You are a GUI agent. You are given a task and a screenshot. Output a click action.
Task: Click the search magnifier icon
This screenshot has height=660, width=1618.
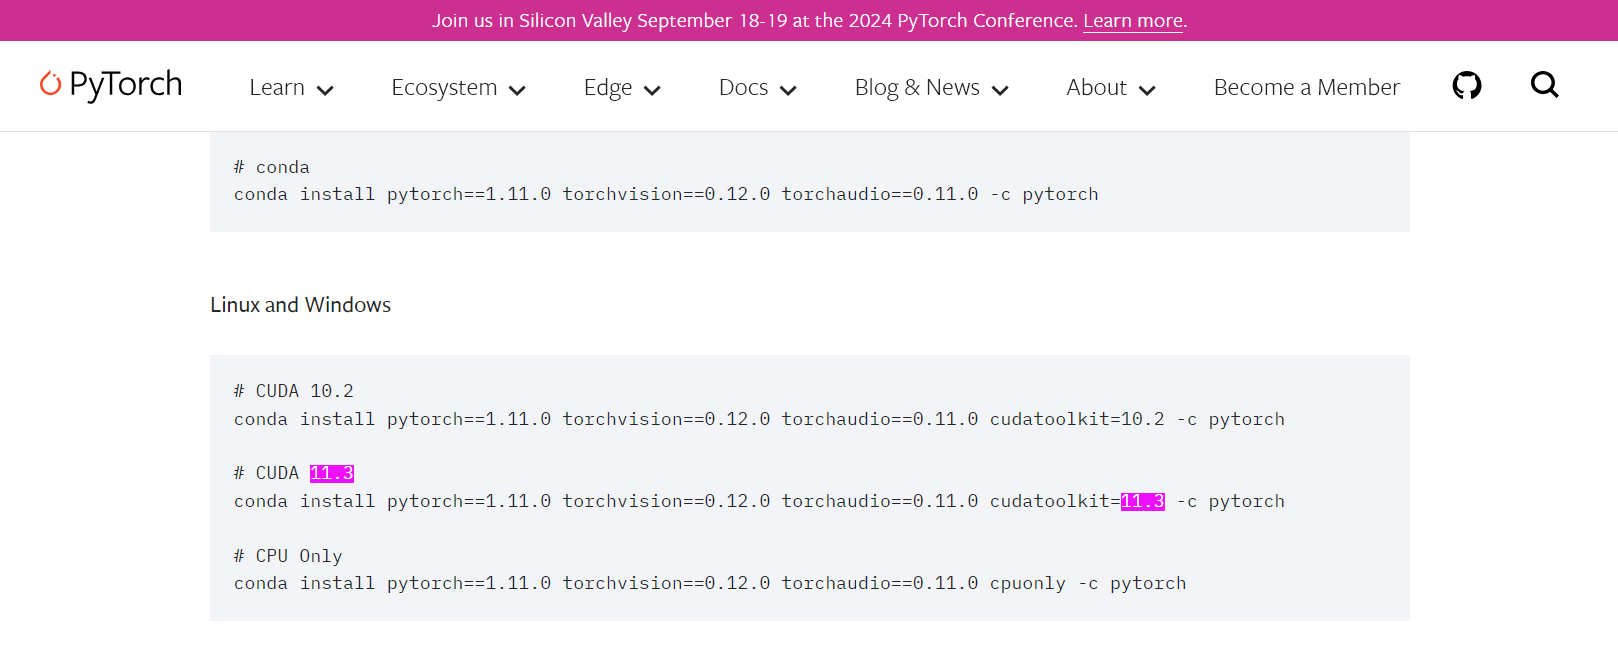click(x=1544, y=86)
